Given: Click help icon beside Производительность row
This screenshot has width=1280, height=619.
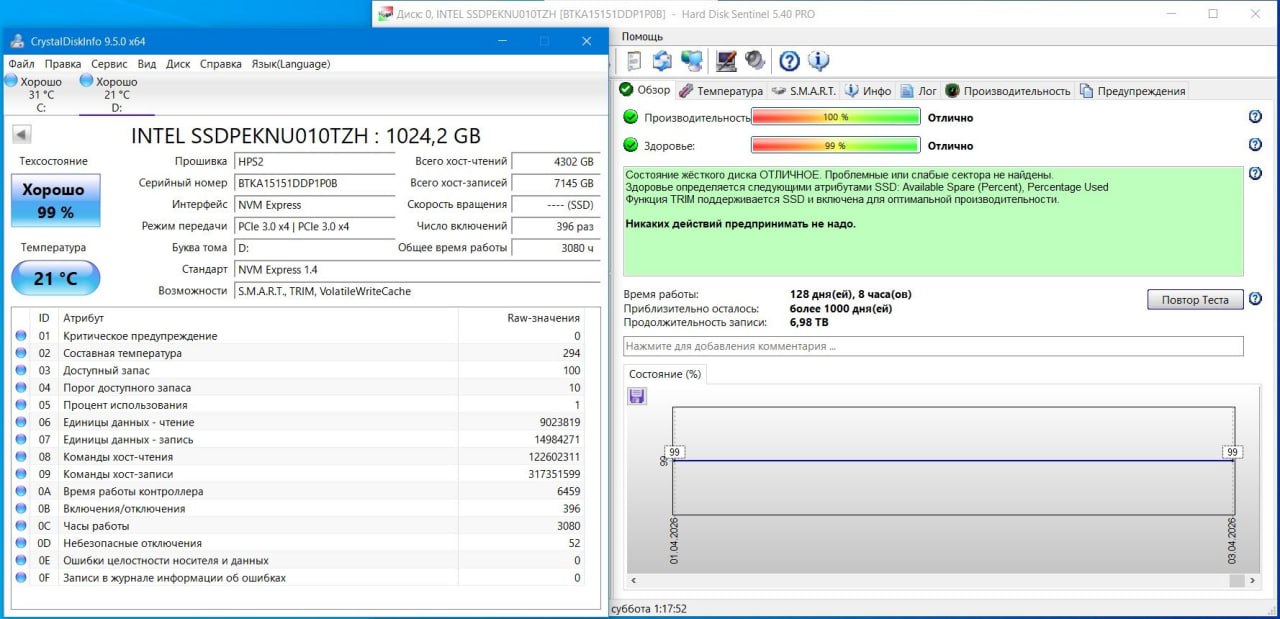Looking at the screenshot, I should coord(1255,117).
